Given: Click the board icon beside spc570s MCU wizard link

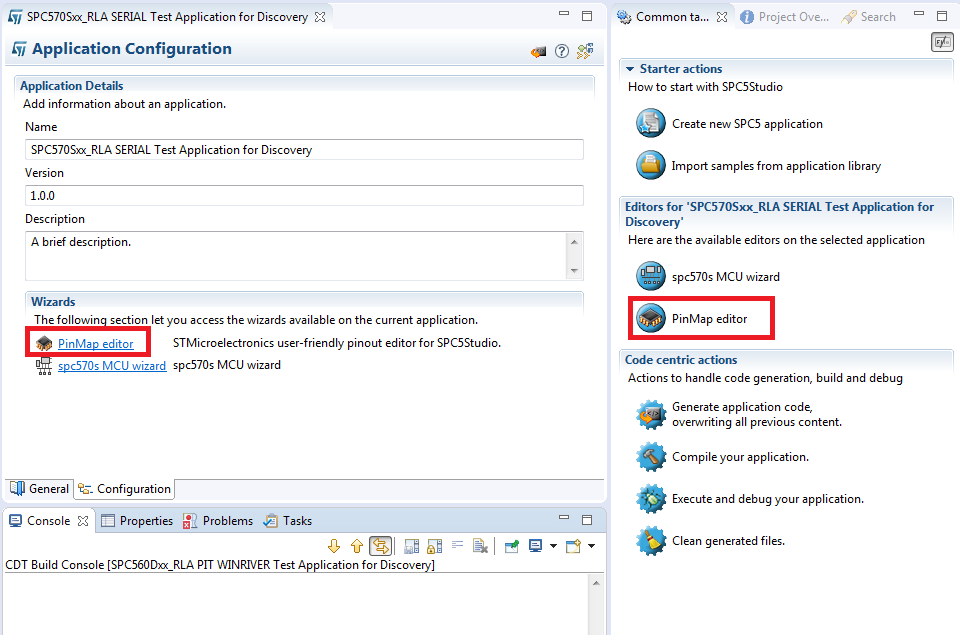Looking at the screenshot, I should click(44, 366).
